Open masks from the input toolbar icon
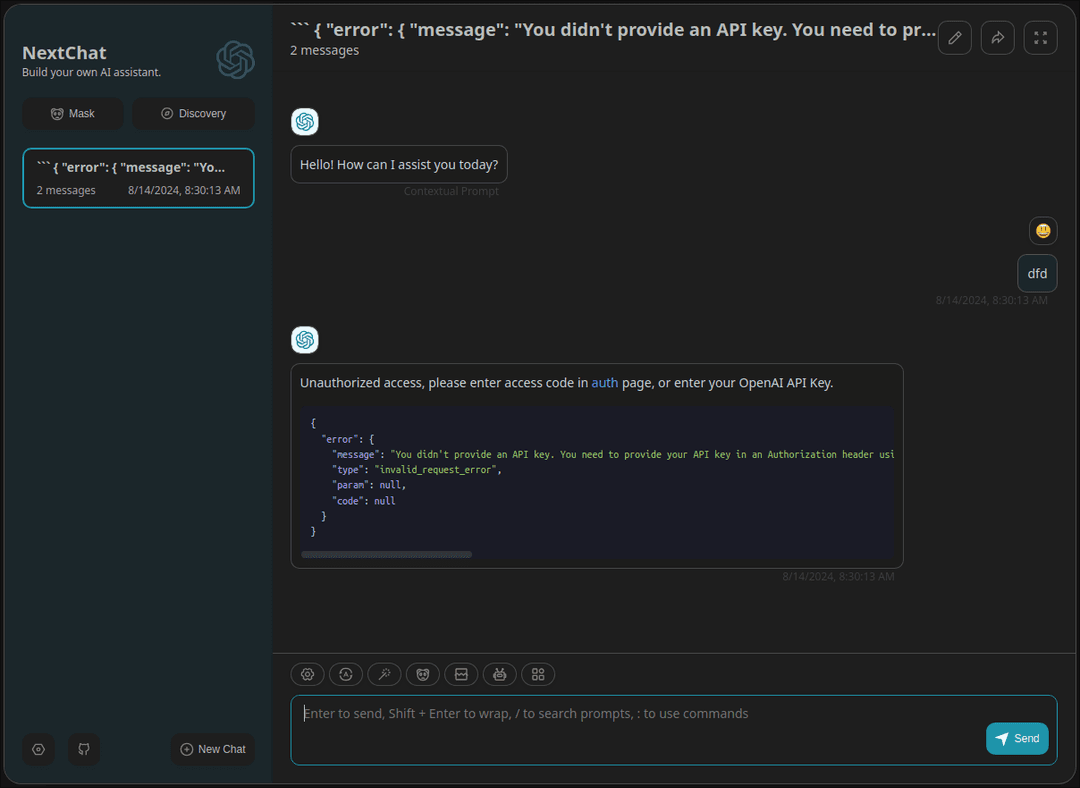The height and width of the screenshot is (788, 1080). [423, 674]
